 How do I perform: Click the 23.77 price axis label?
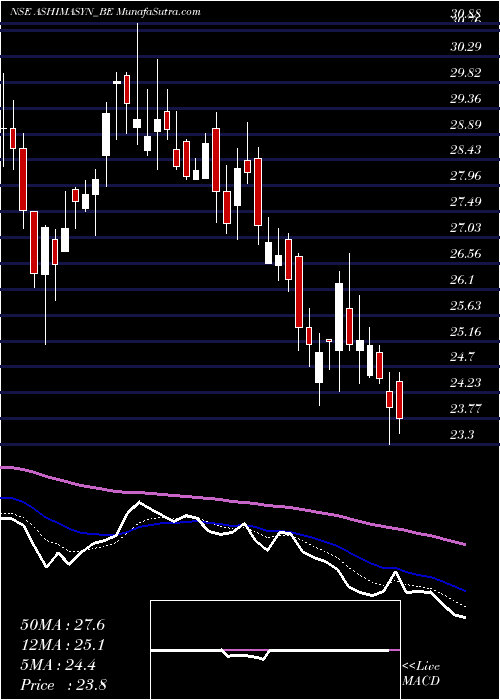click(x=467, y=408)
